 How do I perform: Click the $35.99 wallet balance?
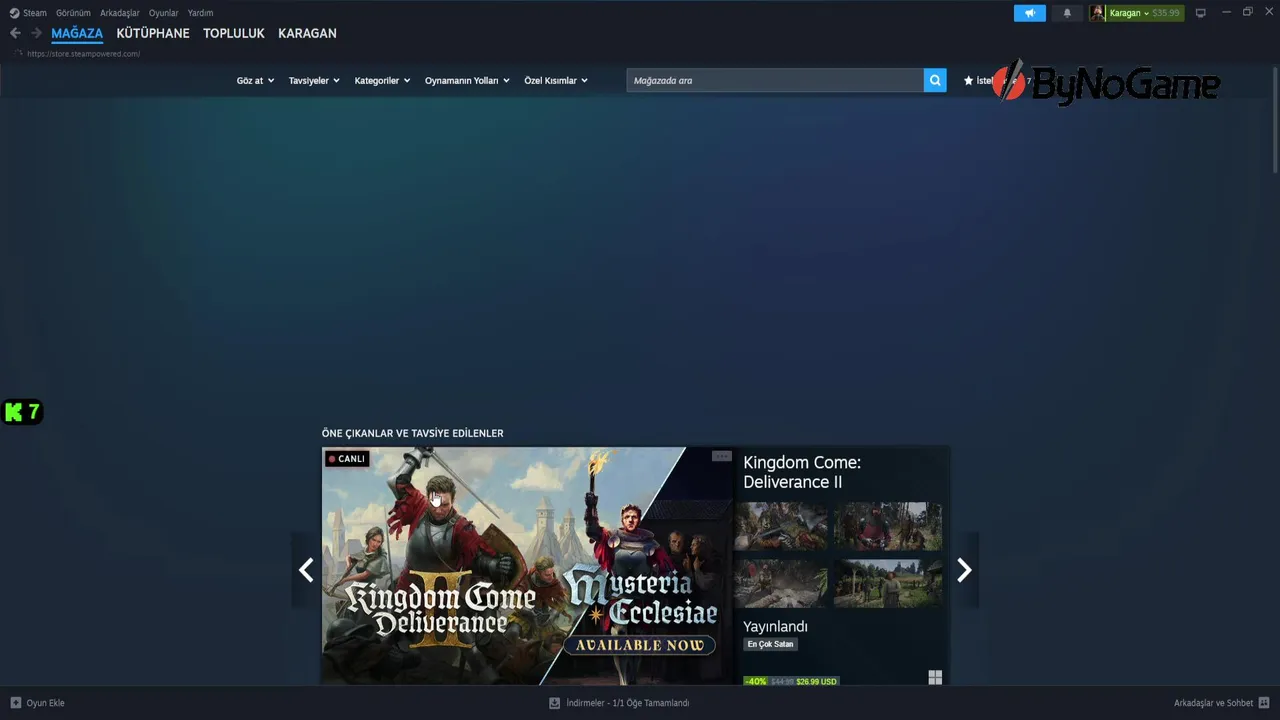tap(1166, 13)
